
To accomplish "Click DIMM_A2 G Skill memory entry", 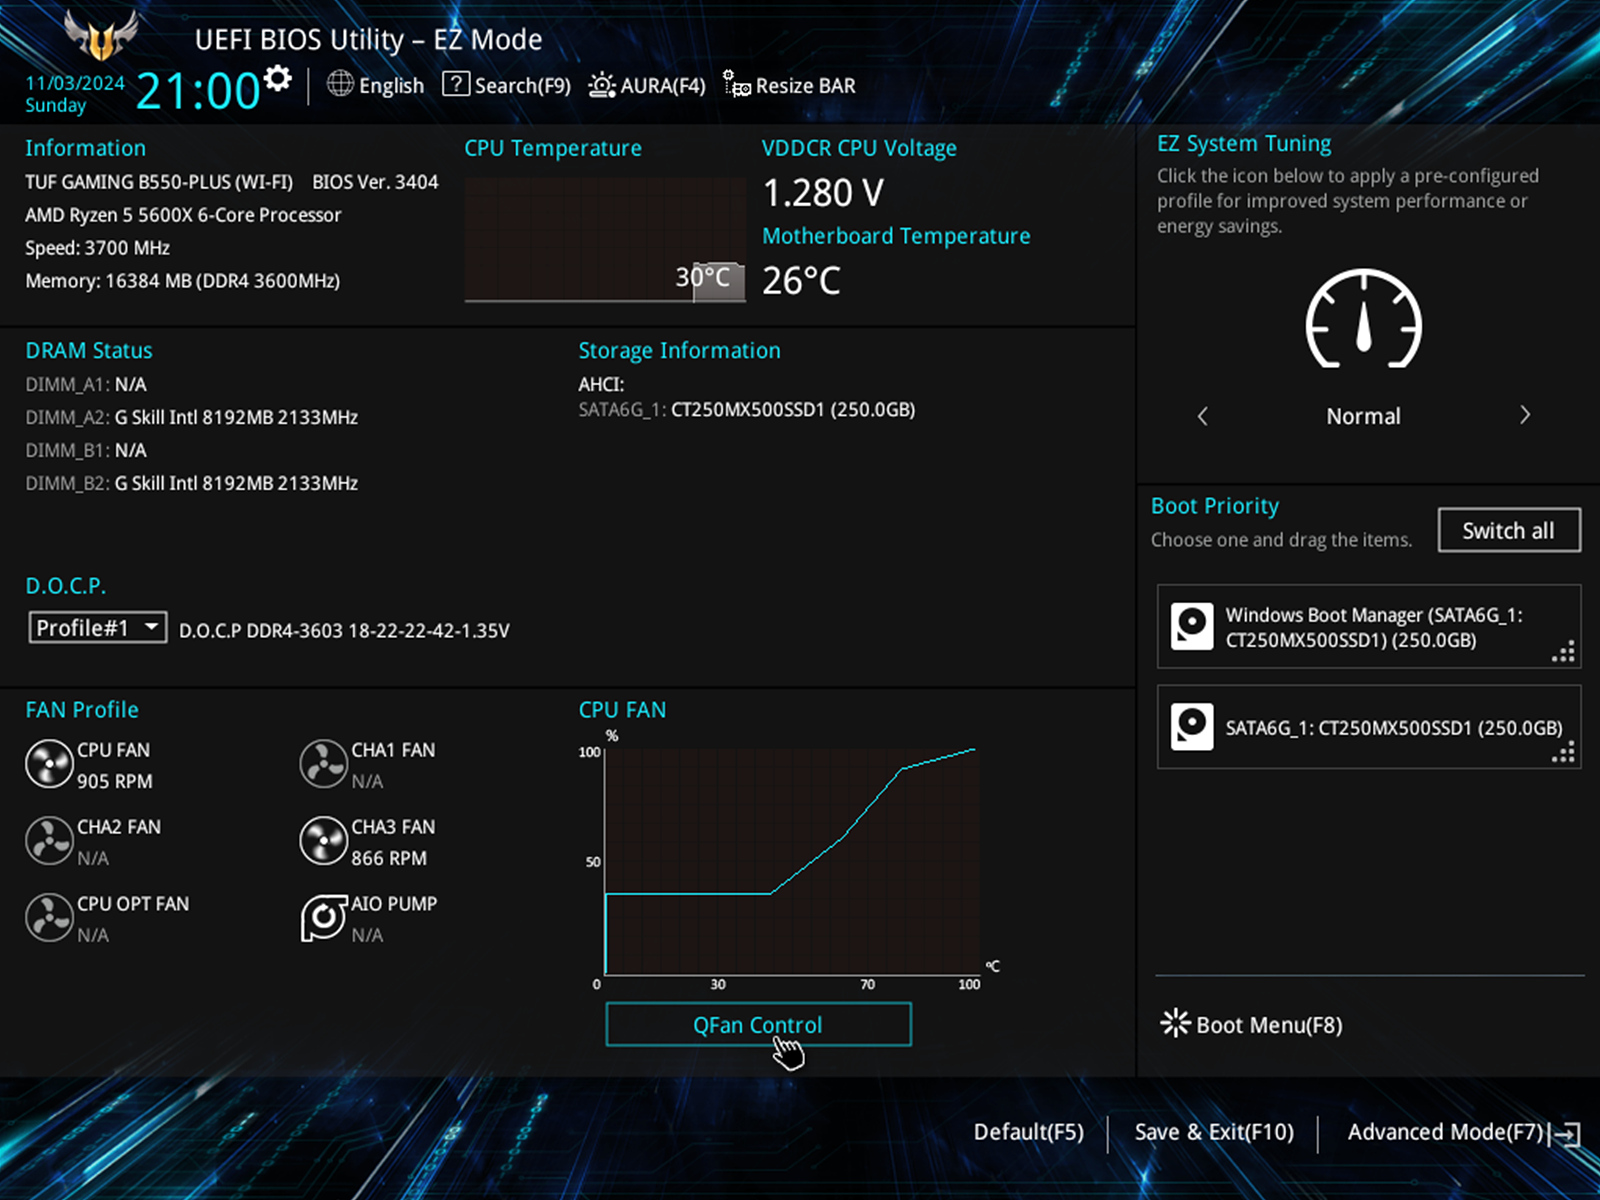I will coord(192,417).
